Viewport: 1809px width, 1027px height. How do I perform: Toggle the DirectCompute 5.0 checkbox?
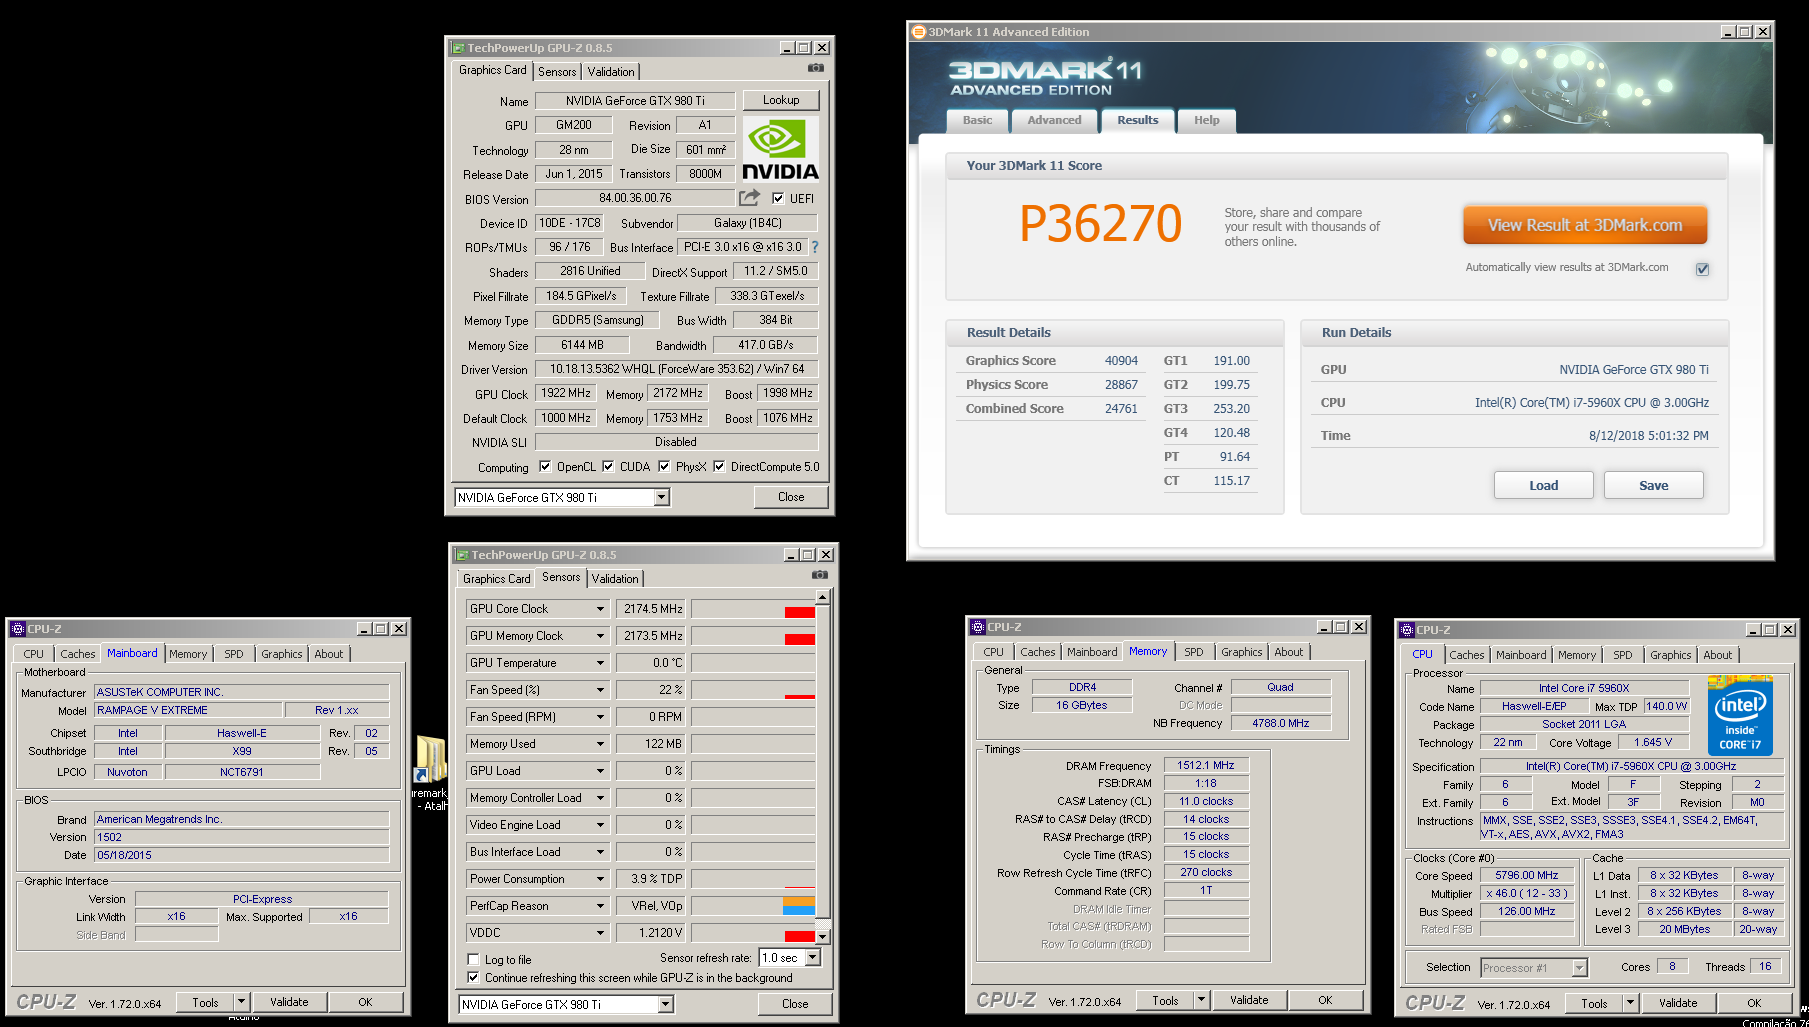pyautogui.click(x=719, y=466)
